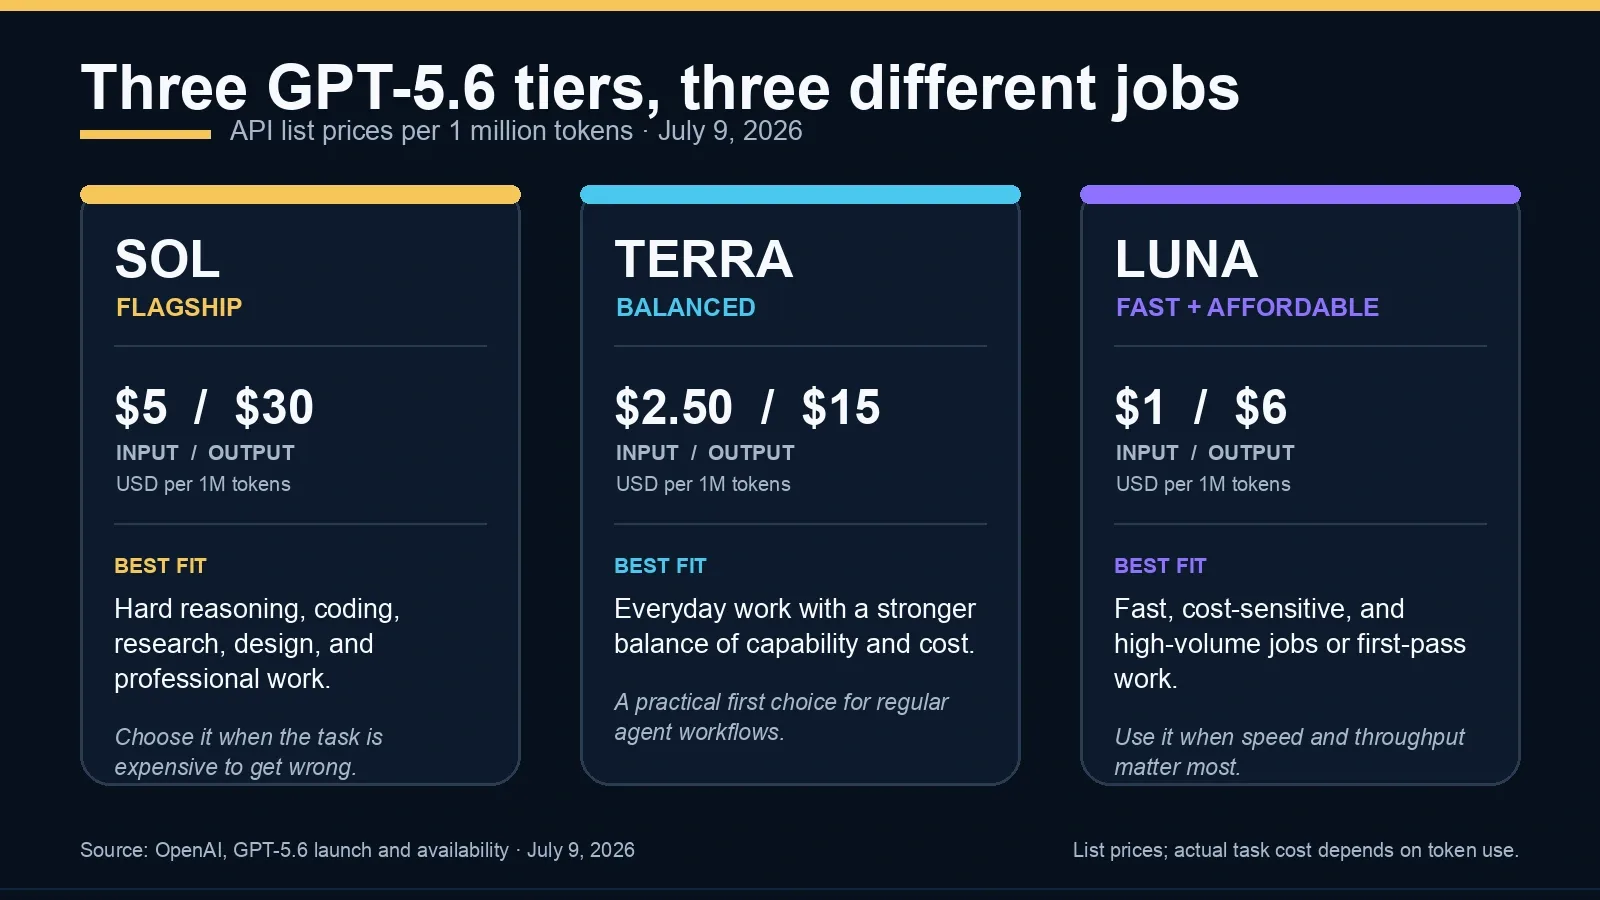Click the yellow underline beneath the title

point(145,134)
